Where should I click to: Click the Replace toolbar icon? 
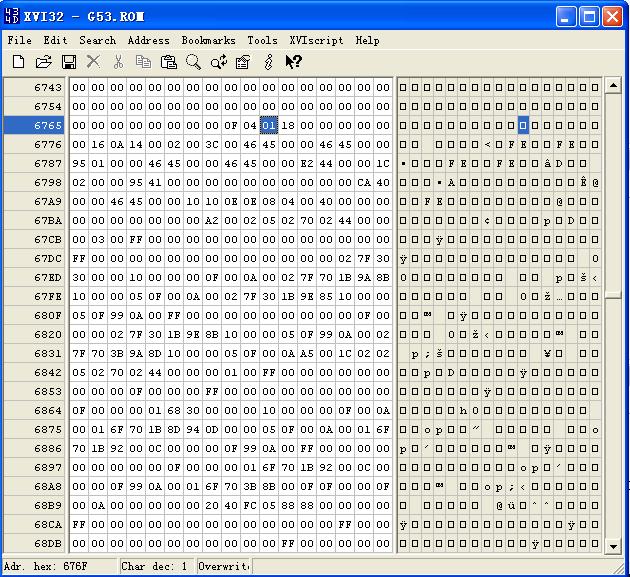click(x=219, y=62)
